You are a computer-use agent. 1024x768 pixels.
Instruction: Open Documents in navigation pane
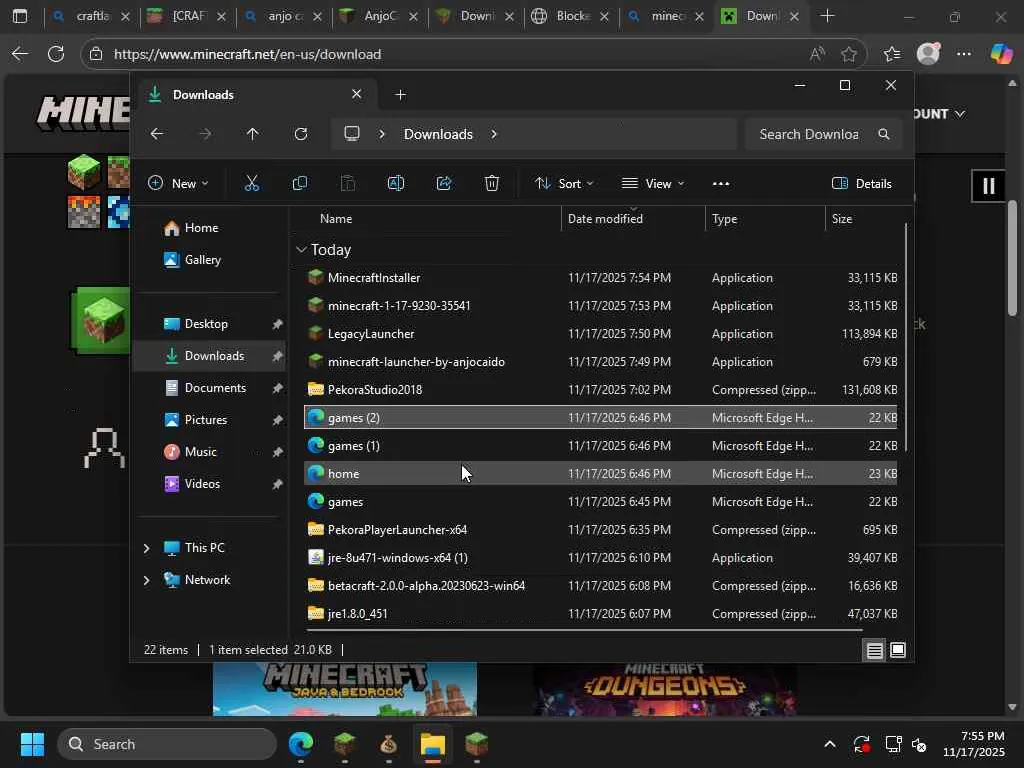coord(211,388)
